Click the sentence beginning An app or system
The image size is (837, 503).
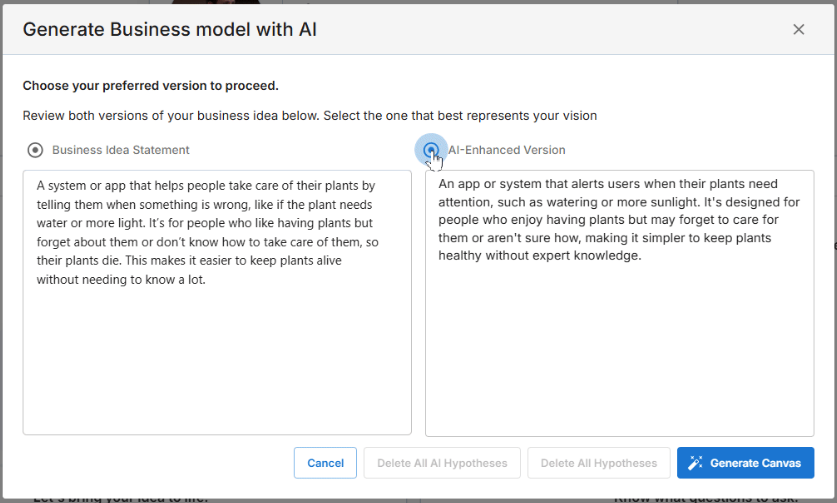(x=619, y=219)
